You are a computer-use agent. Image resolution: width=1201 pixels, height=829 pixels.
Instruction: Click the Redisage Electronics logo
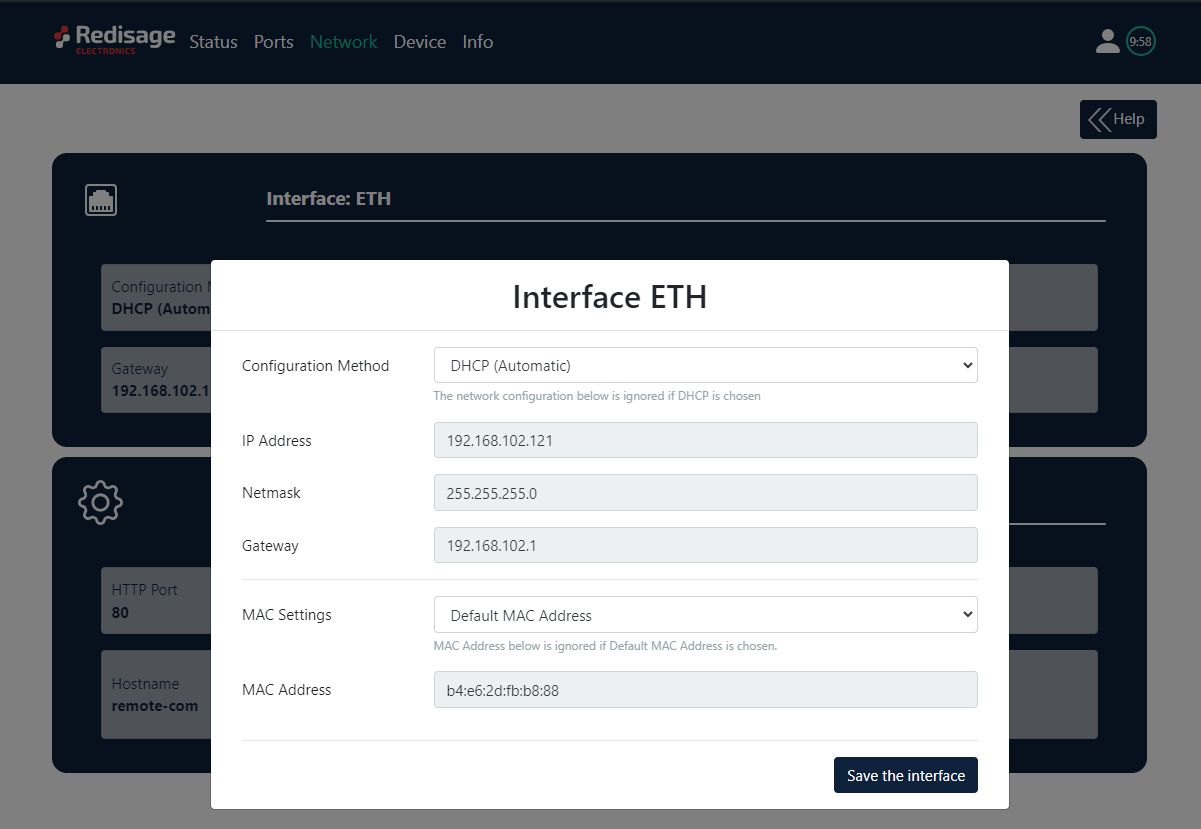pyautogui.click(x=114, y=40)
